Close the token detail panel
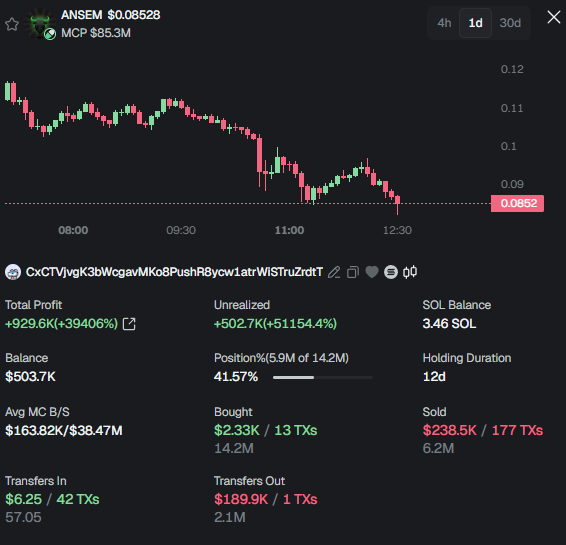This screenshot has width=566, height=545. [x=554, y=17]
